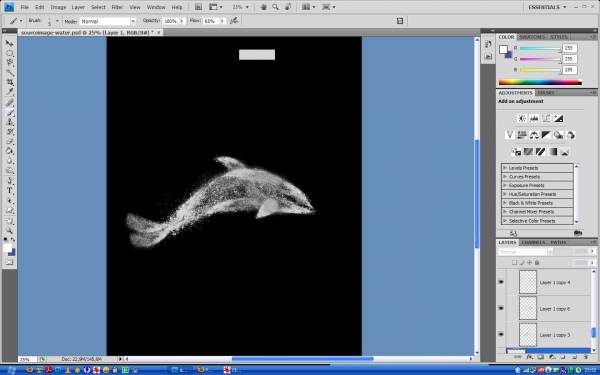
Task: Select the Magic Wand tool
Action: 9,72
